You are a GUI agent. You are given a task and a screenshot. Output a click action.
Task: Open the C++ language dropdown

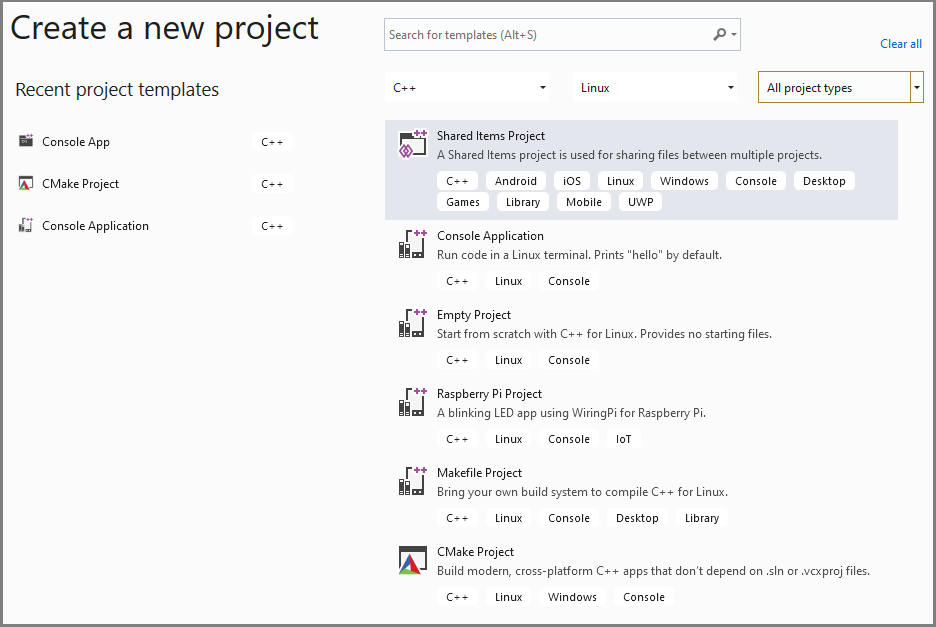(467, 87)
